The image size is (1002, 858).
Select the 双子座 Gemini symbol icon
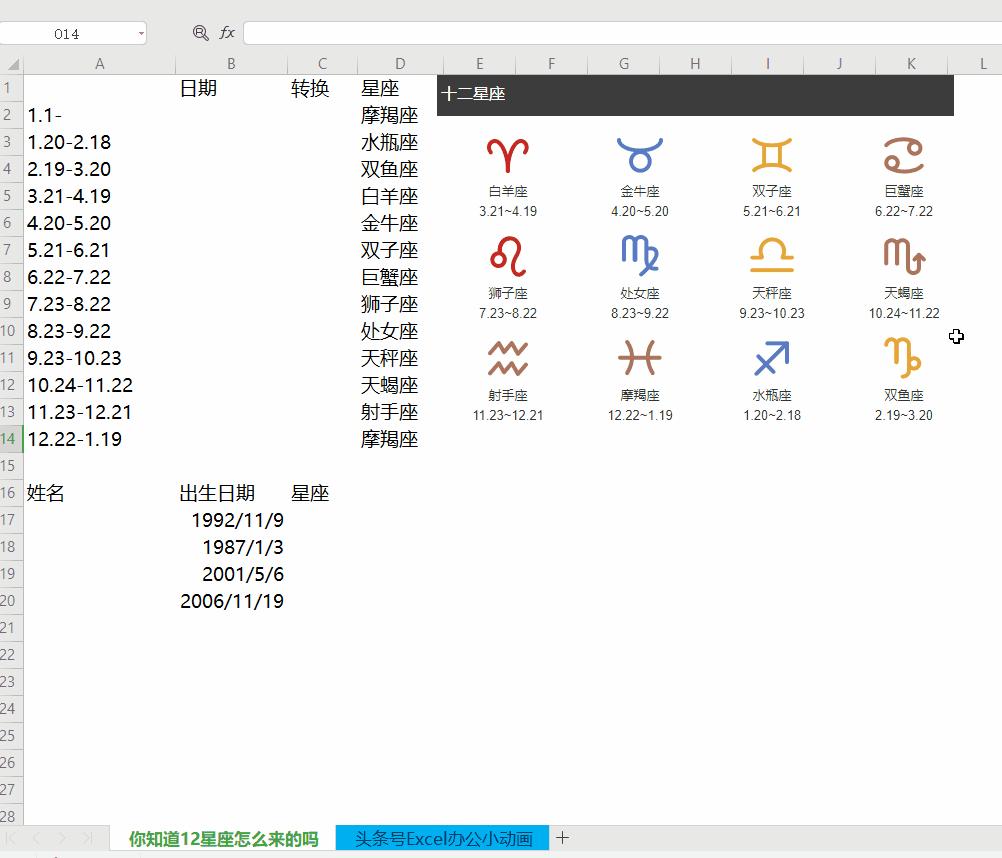click(x=770, y=152)
